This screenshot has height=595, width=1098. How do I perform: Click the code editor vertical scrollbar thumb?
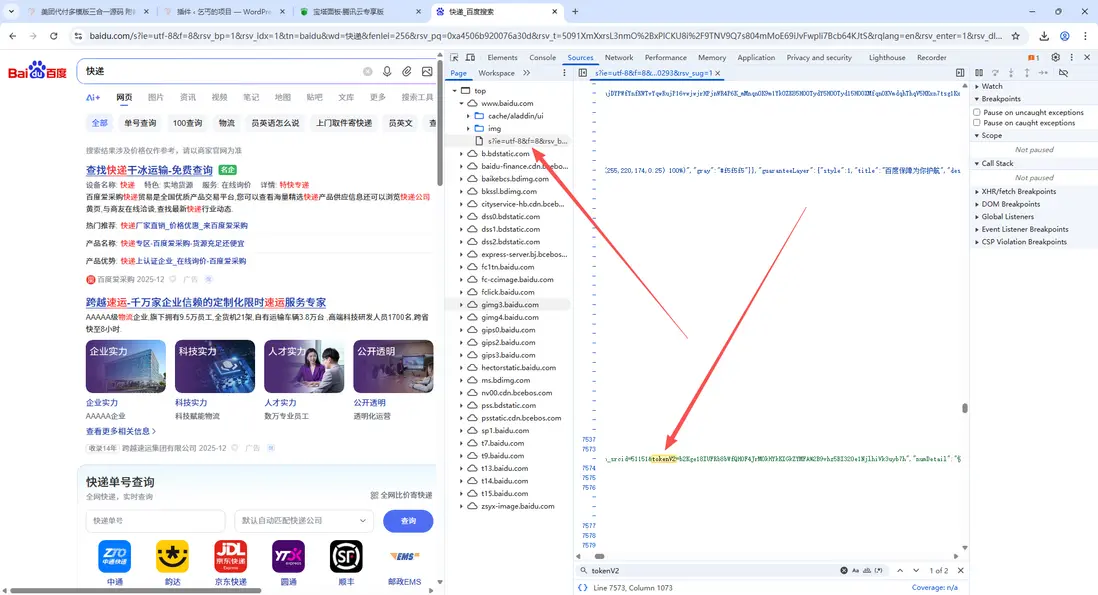[964, 408]
